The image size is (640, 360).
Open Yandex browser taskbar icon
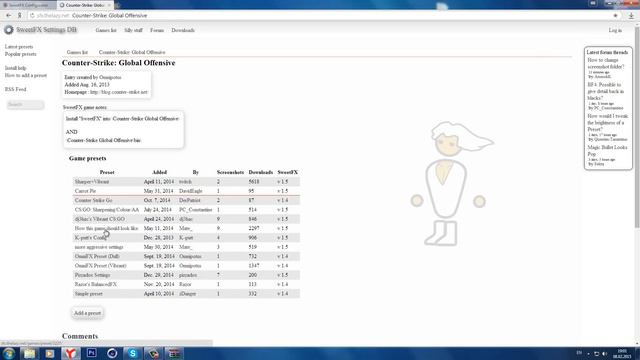[71, 353]
